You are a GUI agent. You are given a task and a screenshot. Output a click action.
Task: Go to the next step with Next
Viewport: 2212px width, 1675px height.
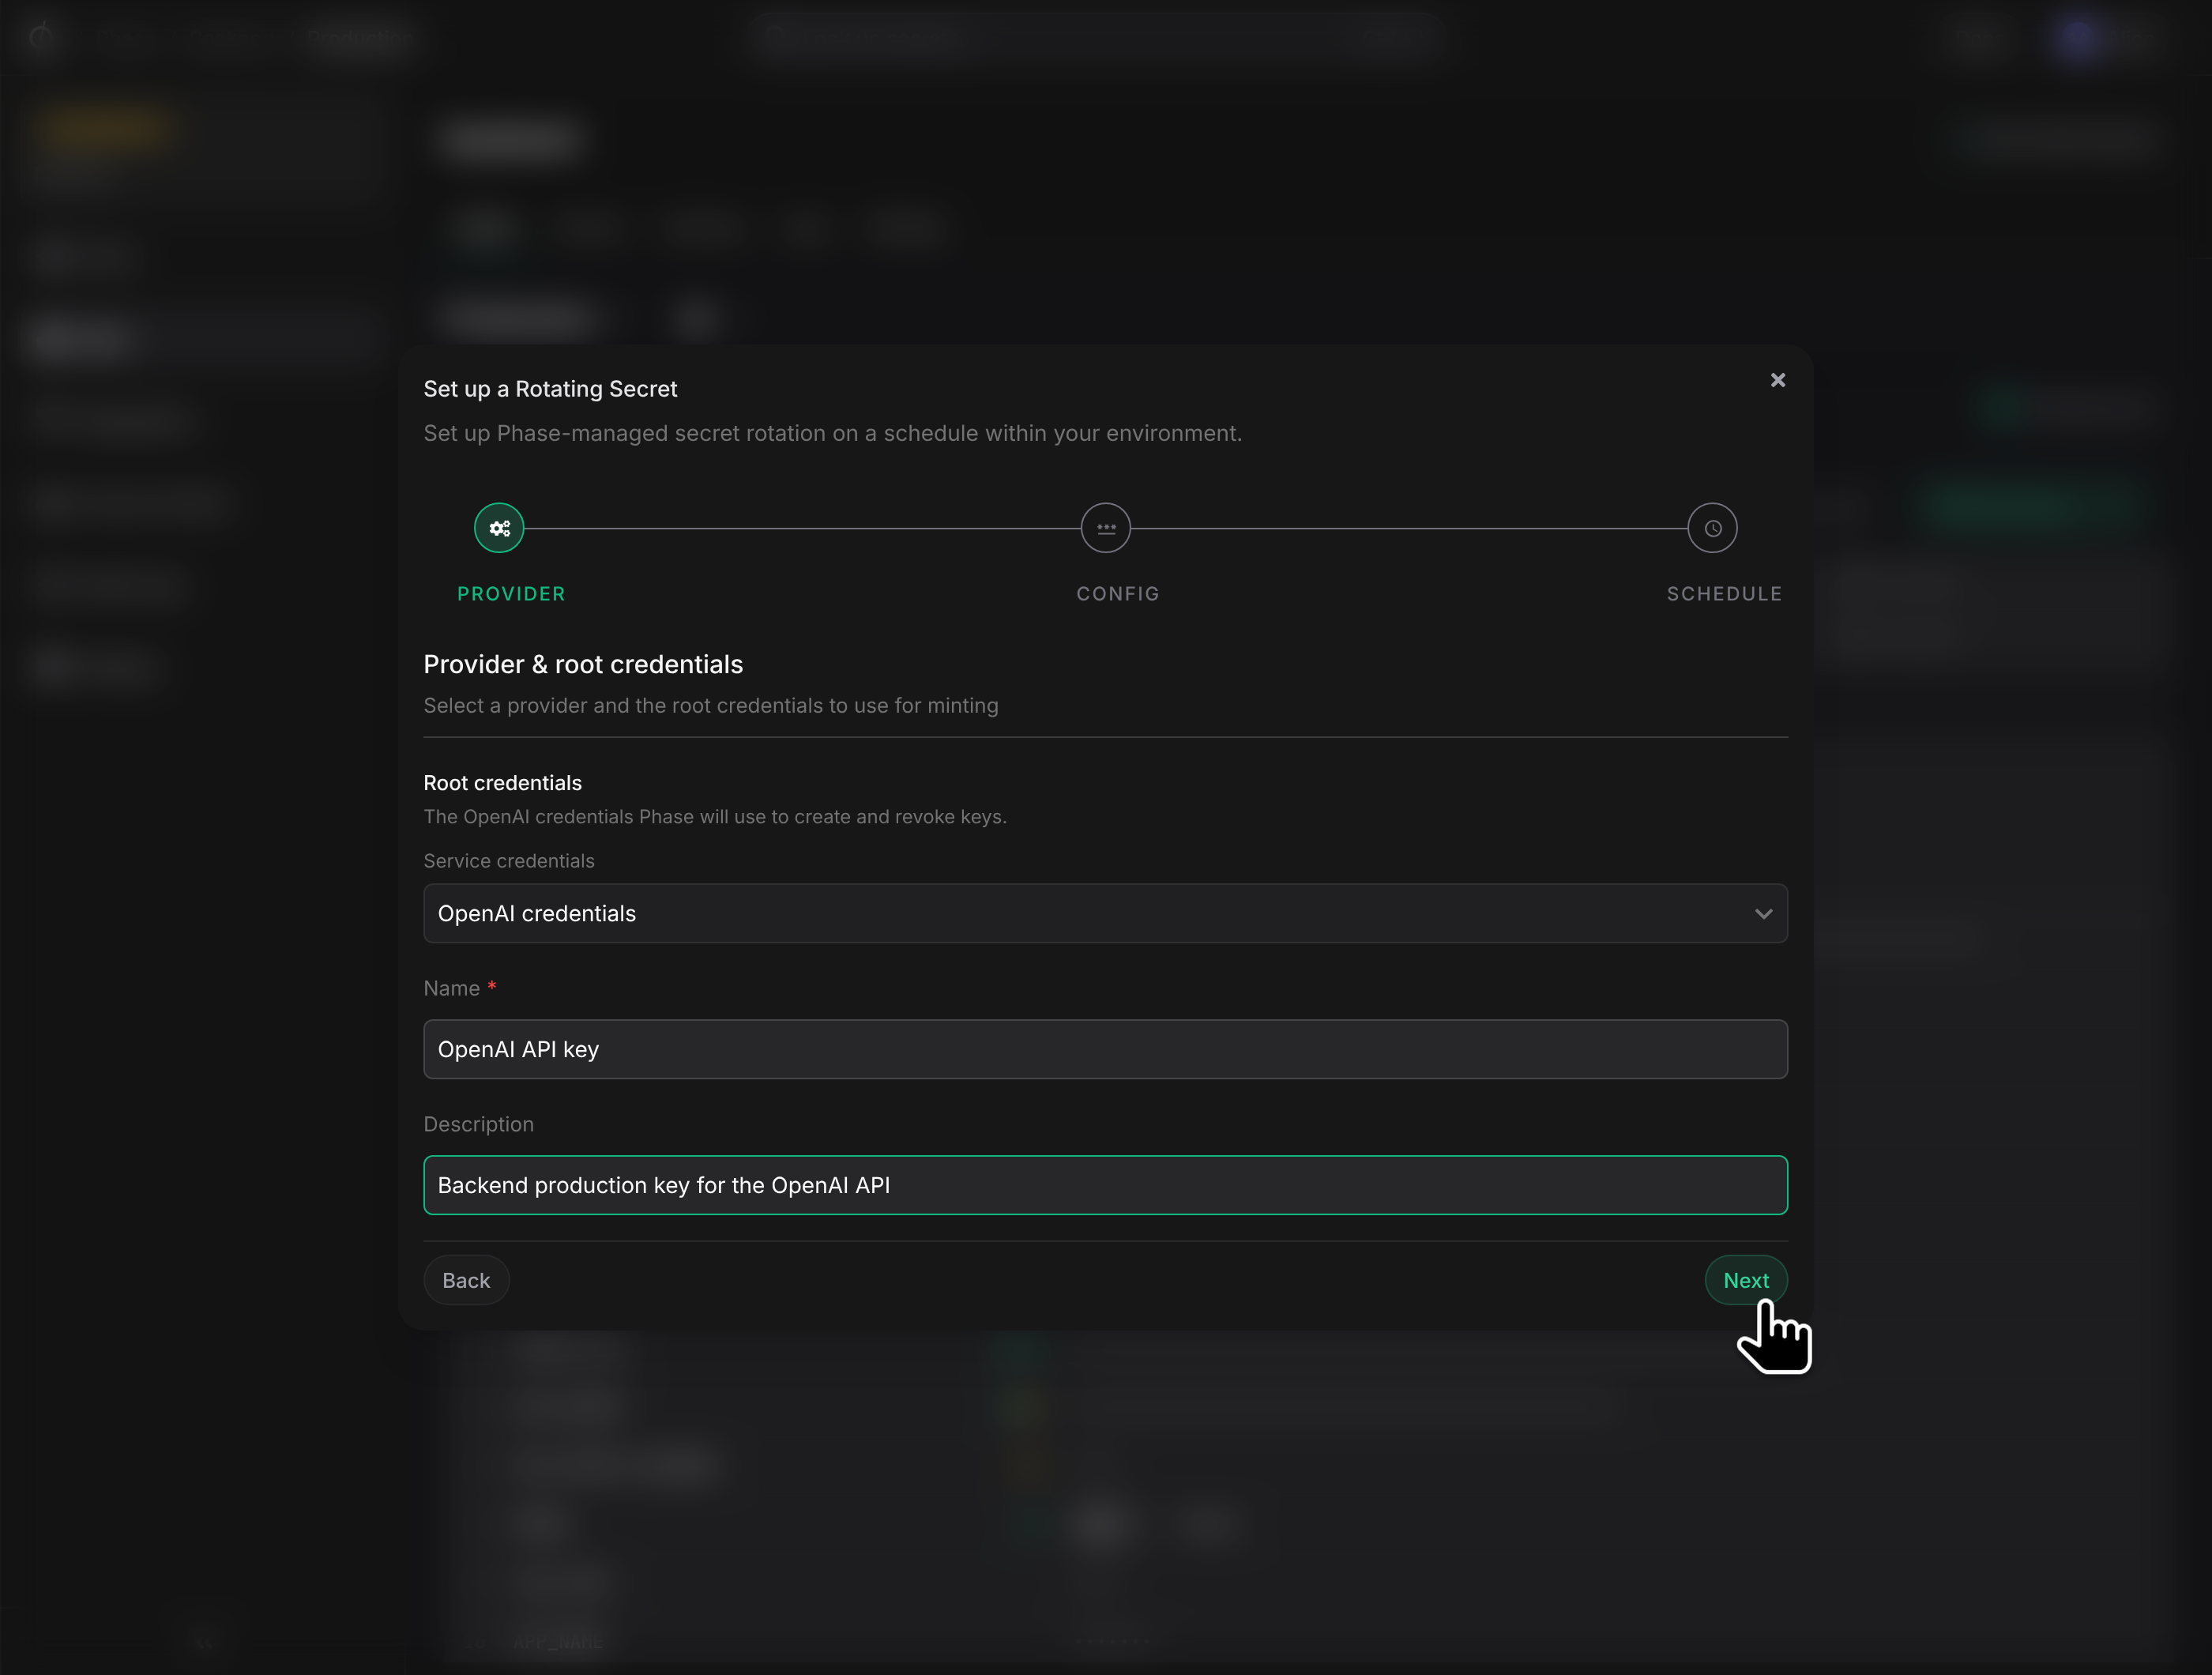(1746, 1280)
